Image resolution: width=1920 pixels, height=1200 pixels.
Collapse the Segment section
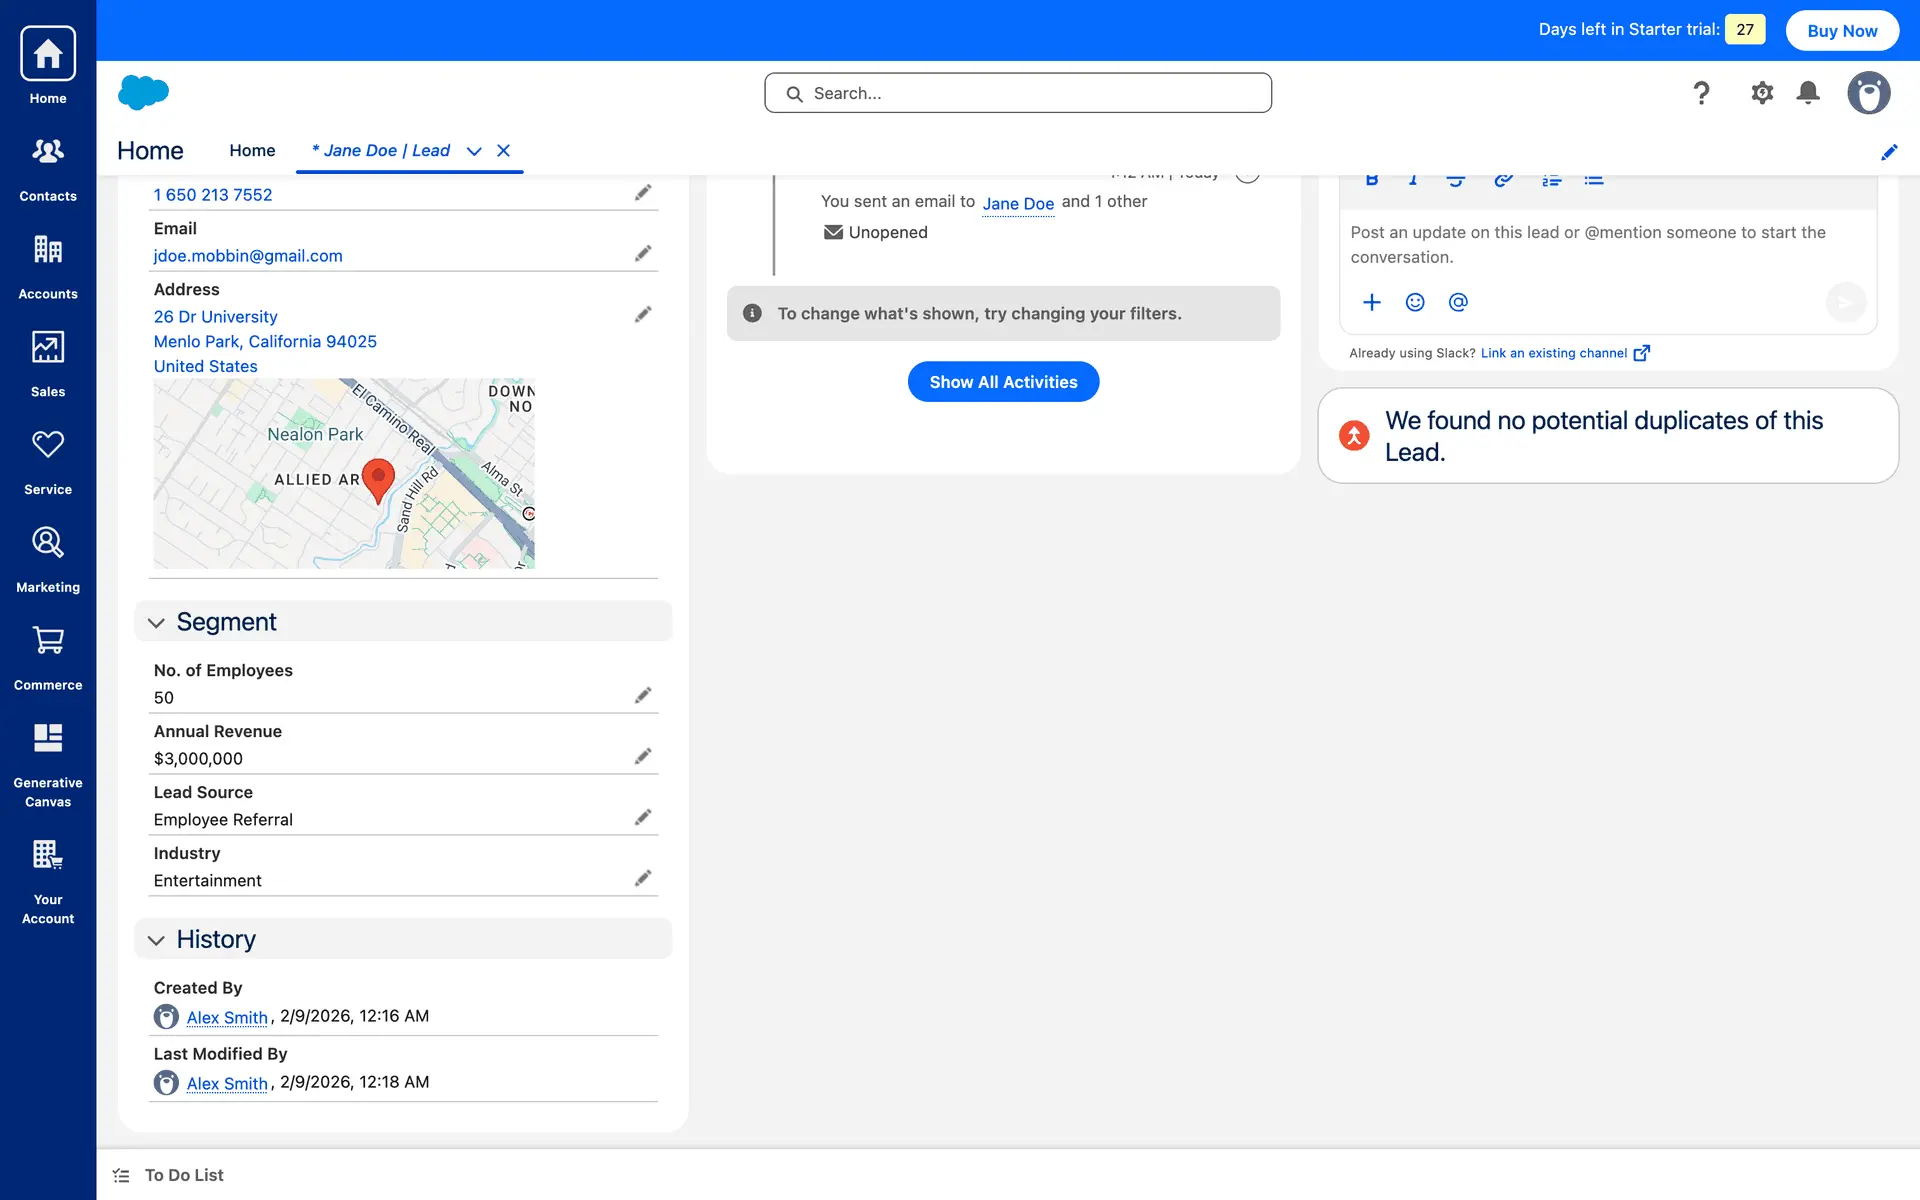pyautogui.click(x=156, y=623)
